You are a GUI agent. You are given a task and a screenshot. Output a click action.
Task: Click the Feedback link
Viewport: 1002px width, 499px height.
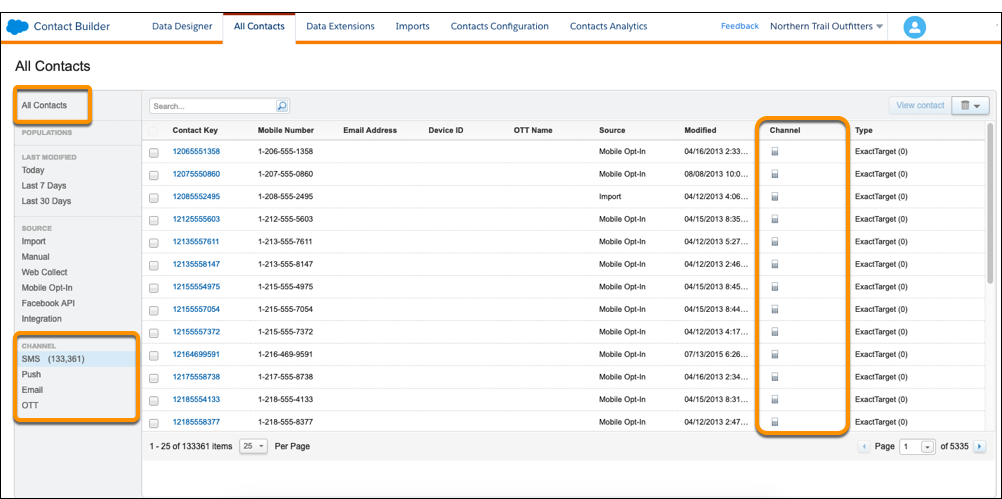point(740,26)
